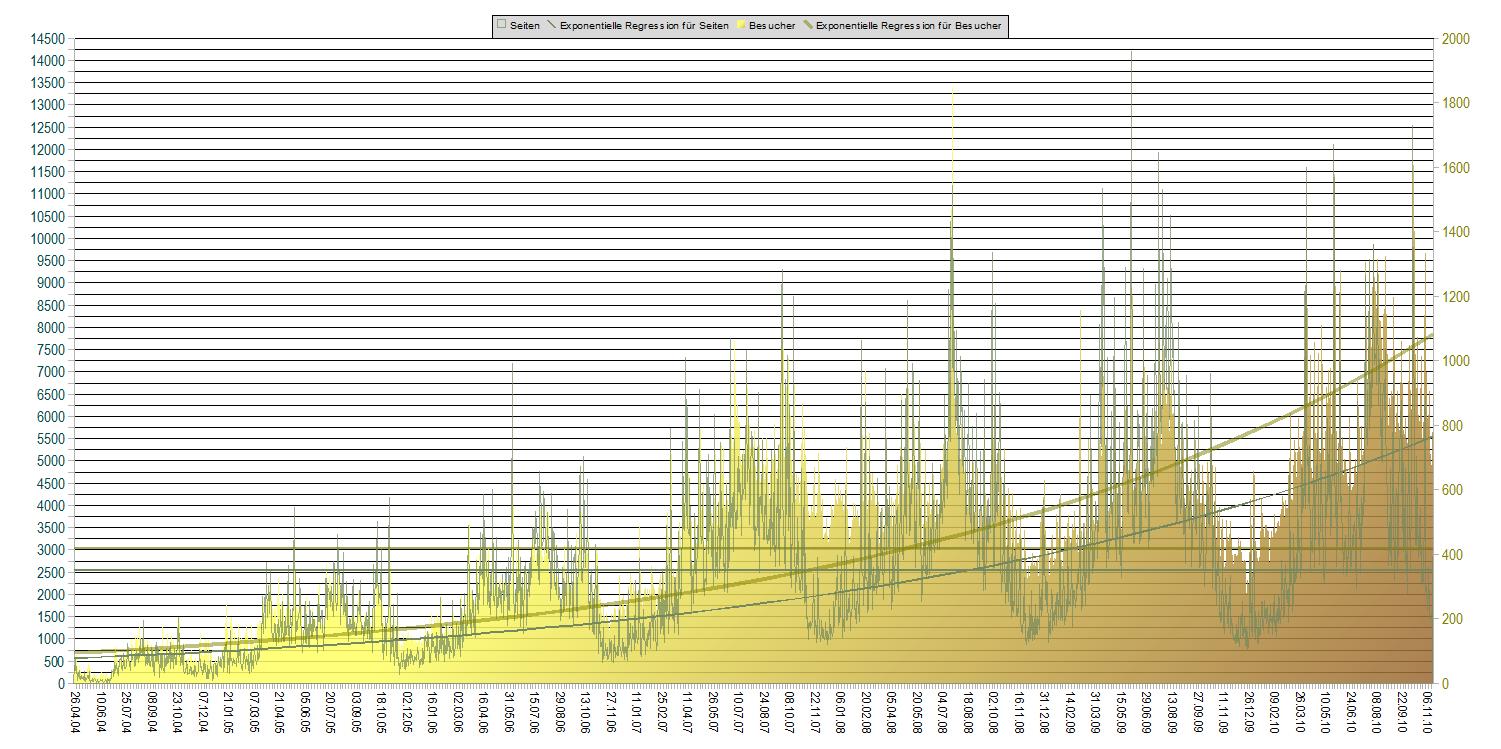Click the yellow Besucher legend swatch
The width and height of the screenshot is (1501, 749).
click(740, 25)
